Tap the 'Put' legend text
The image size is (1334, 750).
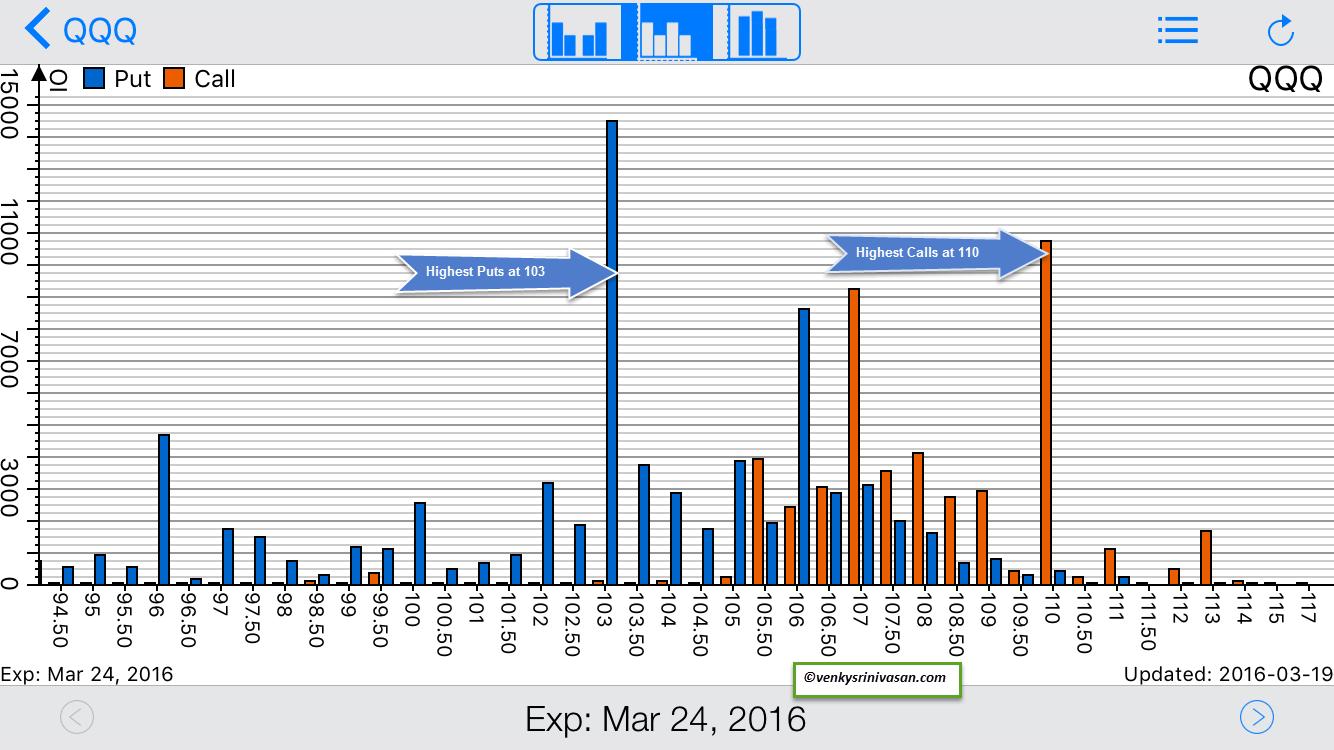tap(133, 78)
